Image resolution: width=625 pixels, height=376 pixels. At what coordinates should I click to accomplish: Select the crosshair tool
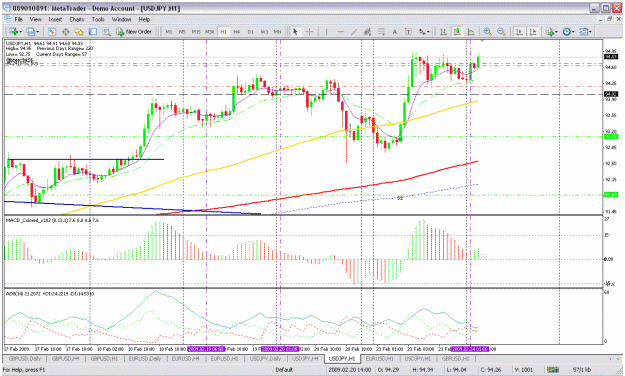(x=309, y=31)
